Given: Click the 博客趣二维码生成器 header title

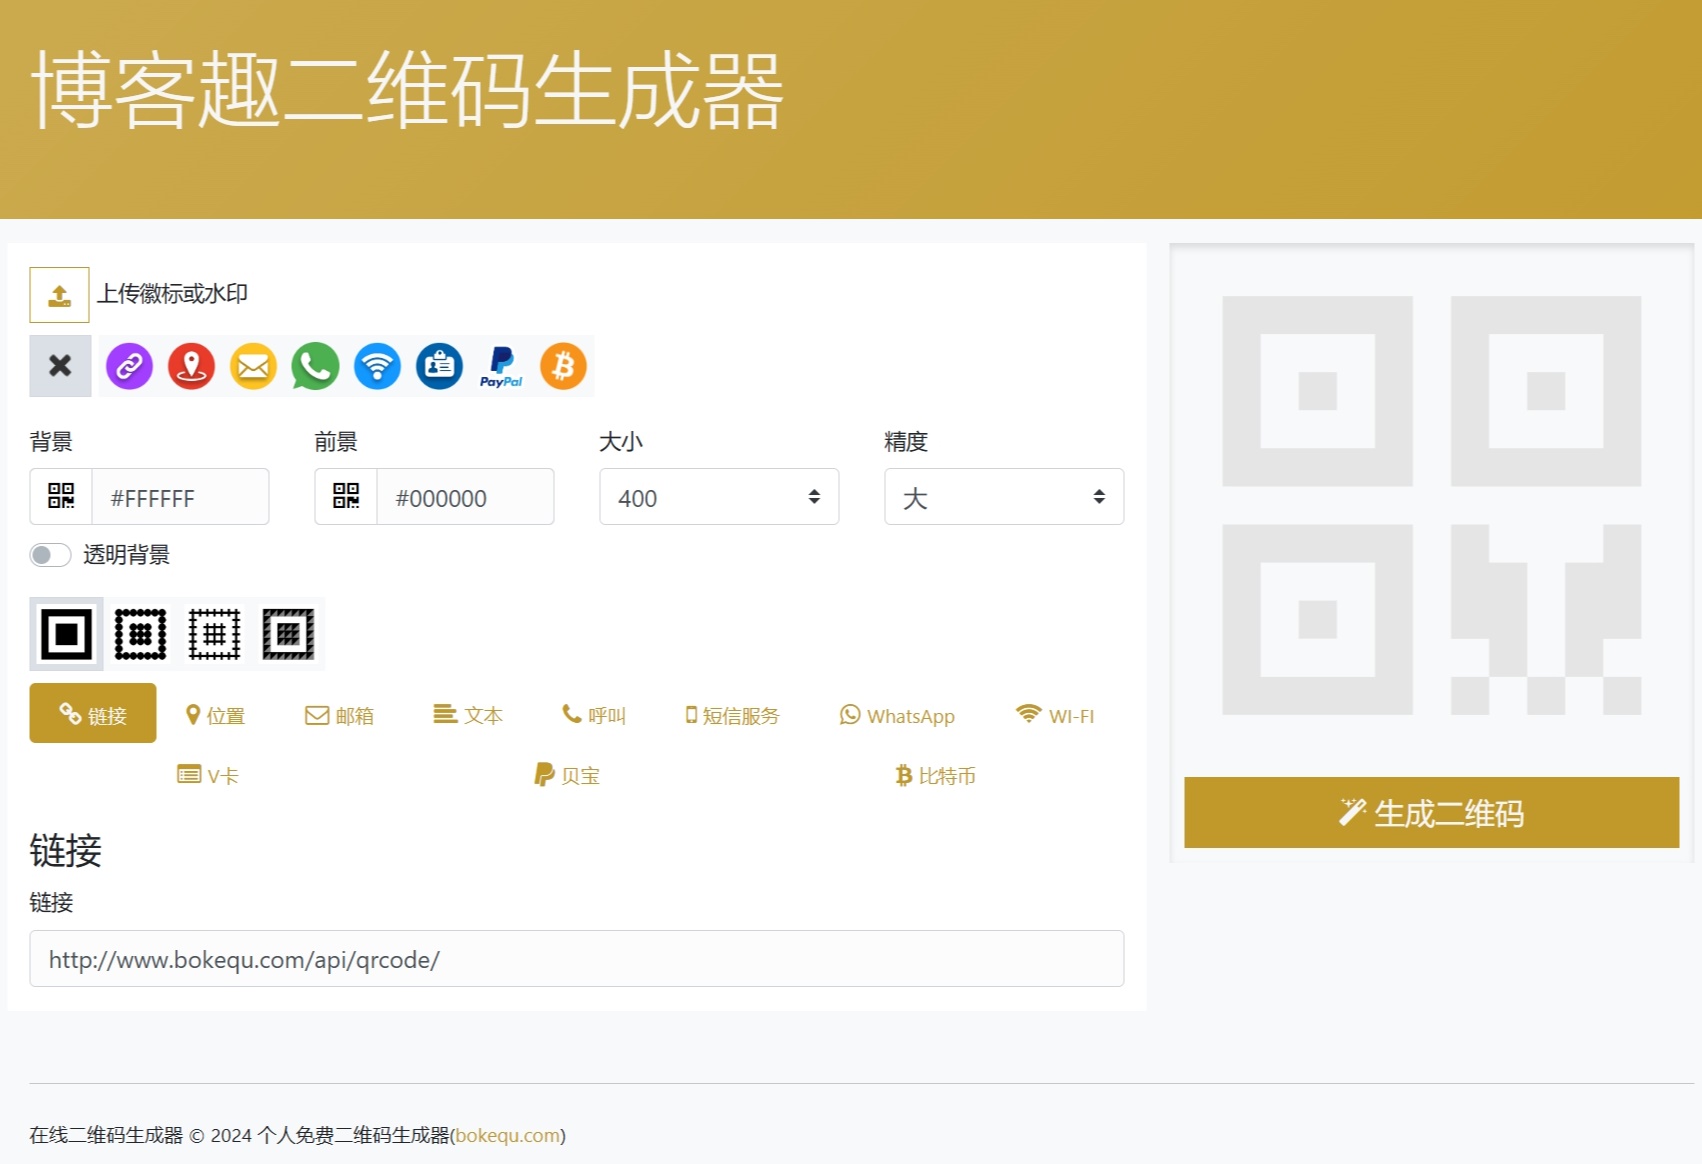Looking at the screenshot, I should (x=407, y=91).
